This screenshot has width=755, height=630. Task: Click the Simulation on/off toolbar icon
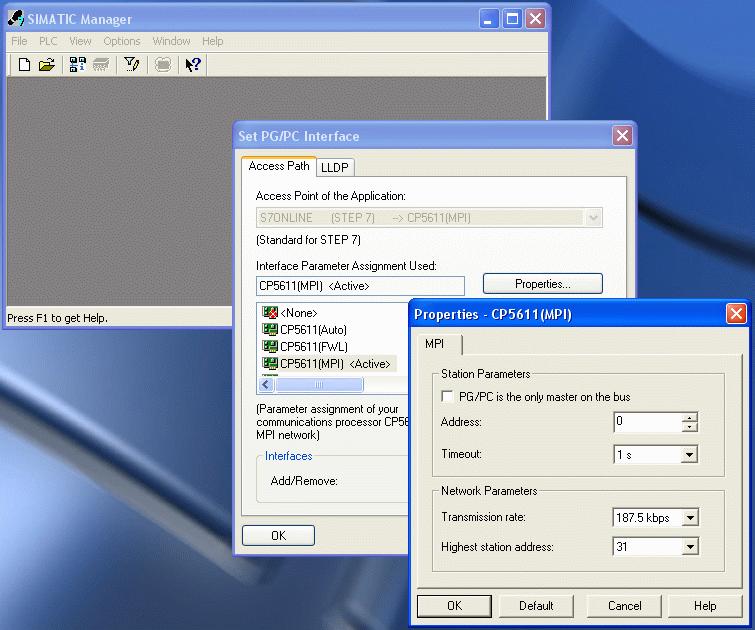click(163, 64)
